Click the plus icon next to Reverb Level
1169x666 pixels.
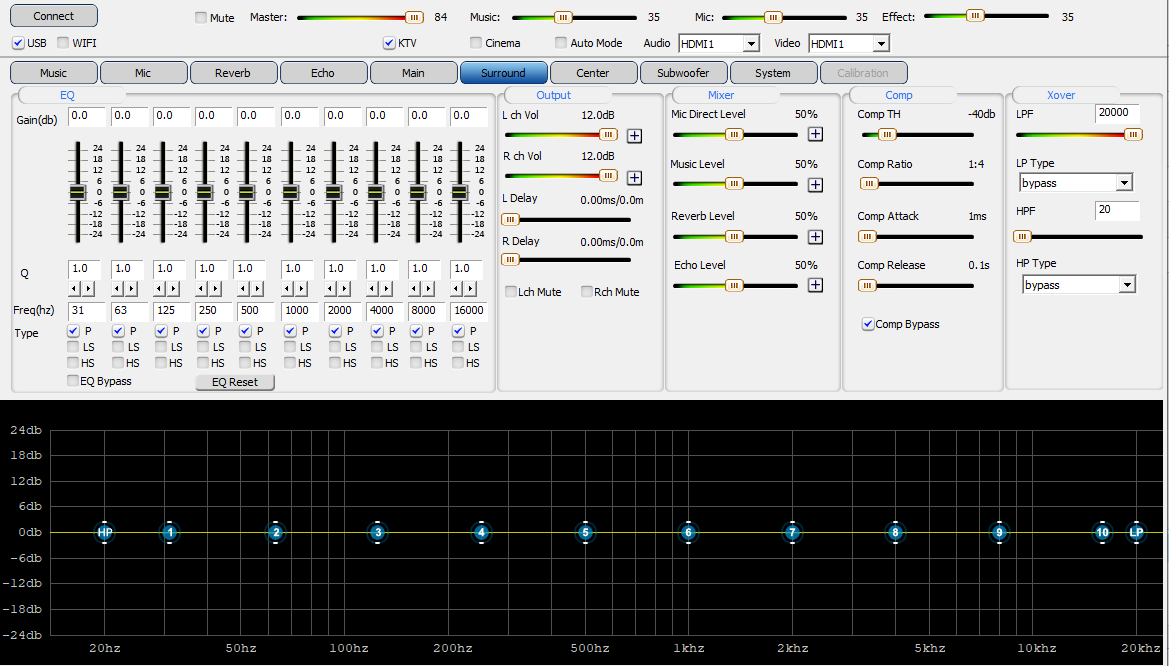click(x=815, y=236)
